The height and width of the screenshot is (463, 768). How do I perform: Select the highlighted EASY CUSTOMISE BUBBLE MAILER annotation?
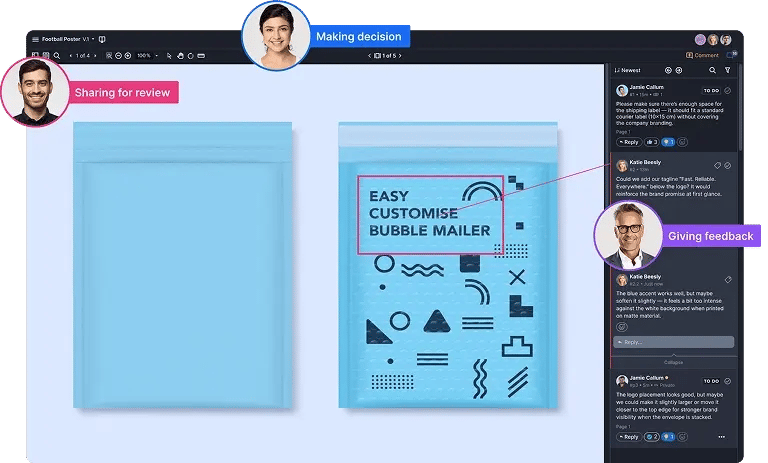point(430,215)
